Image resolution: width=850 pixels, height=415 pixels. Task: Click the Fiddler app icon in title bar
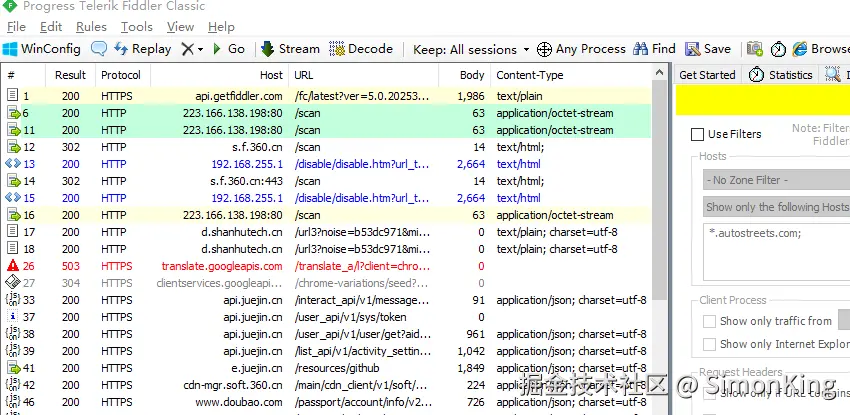(x=10, y=7)
